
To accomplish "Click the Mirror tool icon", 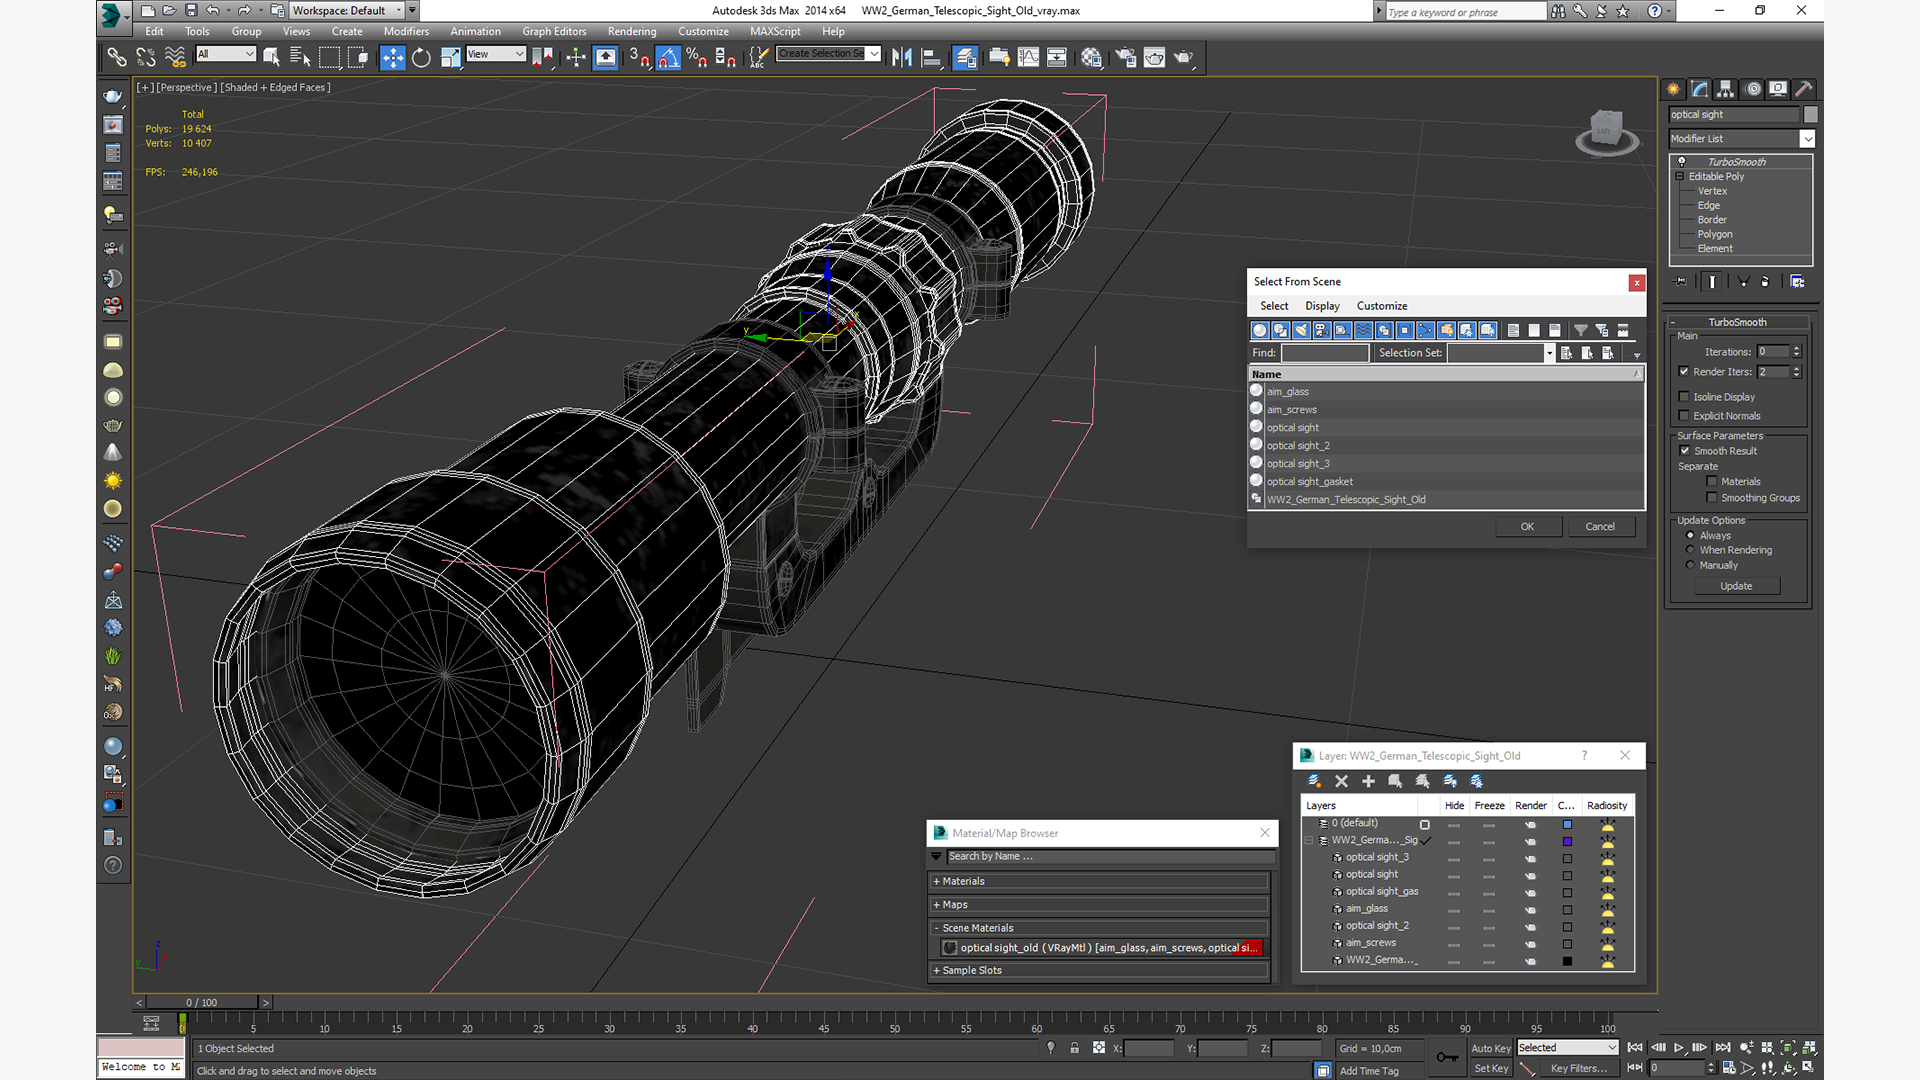I will 902,58.
